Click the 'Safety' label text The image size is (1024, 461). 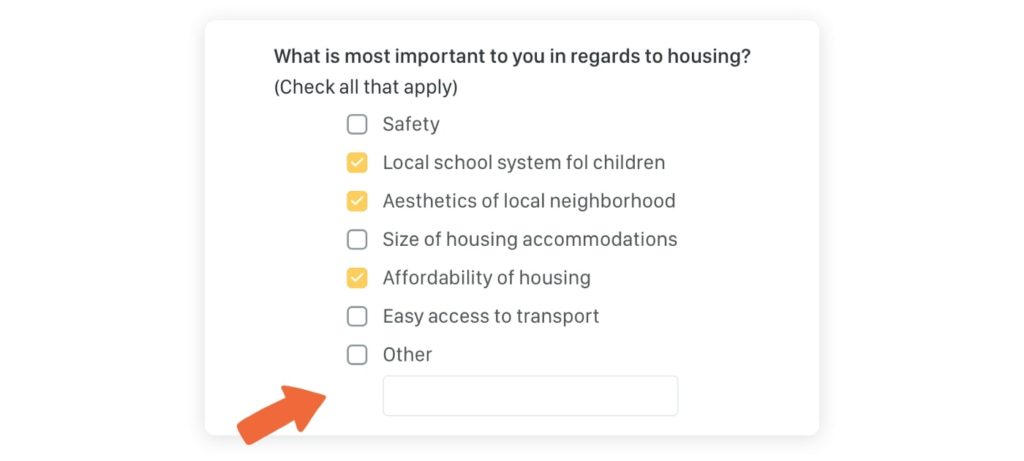[411, 124]
